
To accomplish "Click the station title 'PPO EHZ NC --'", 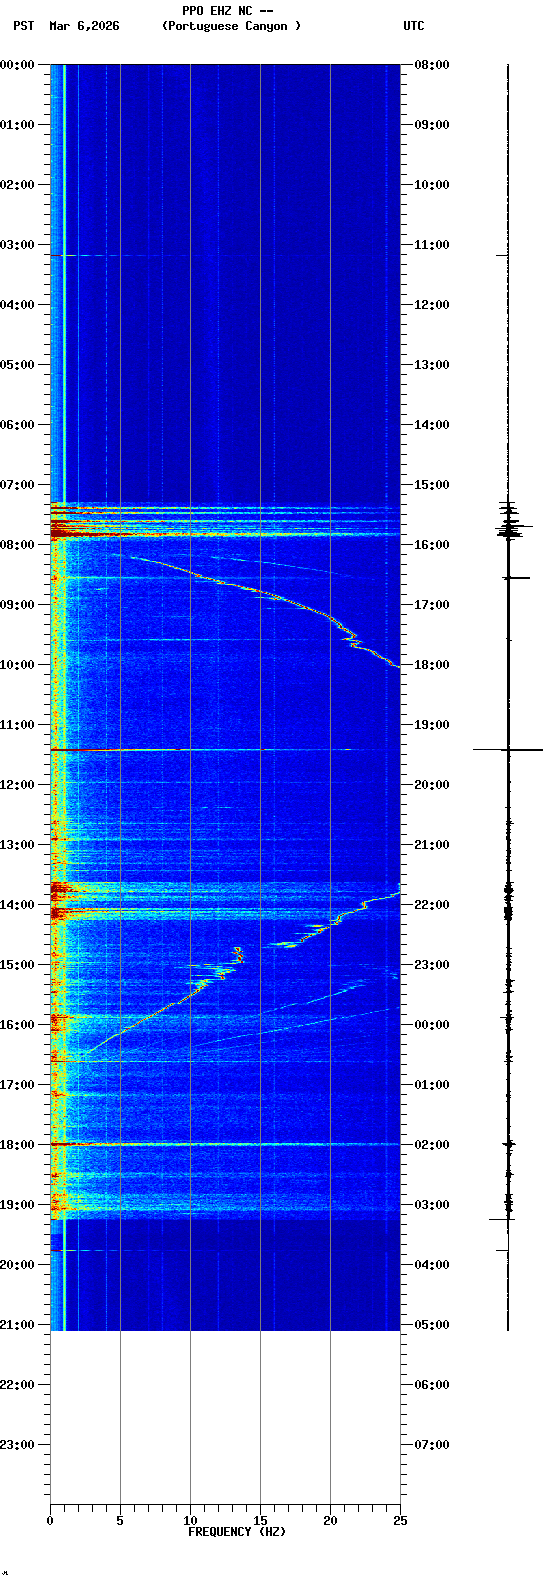I will tap(228, 11).
